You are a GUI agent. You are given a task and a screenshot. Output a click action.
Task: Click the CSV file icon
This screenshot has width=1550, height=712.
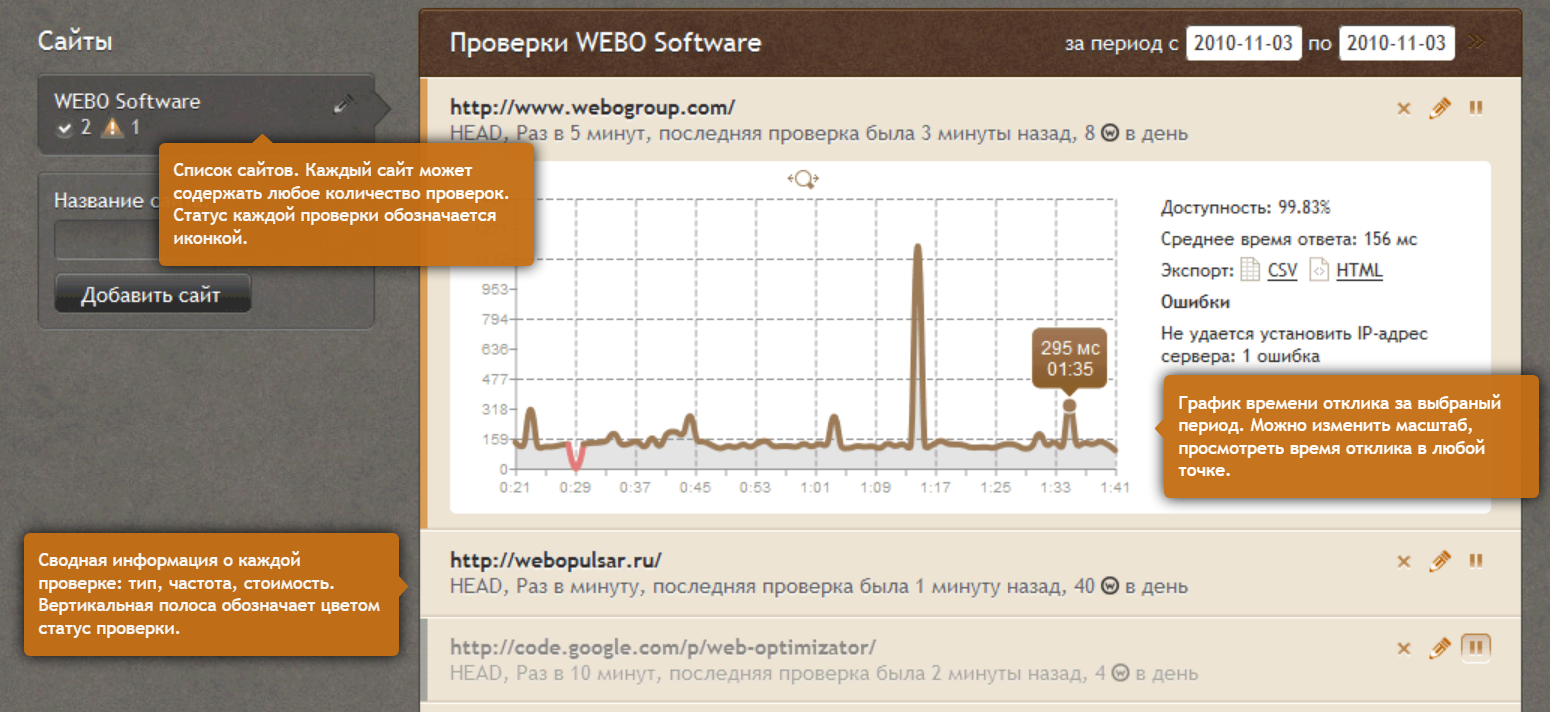coord(1250,270)
